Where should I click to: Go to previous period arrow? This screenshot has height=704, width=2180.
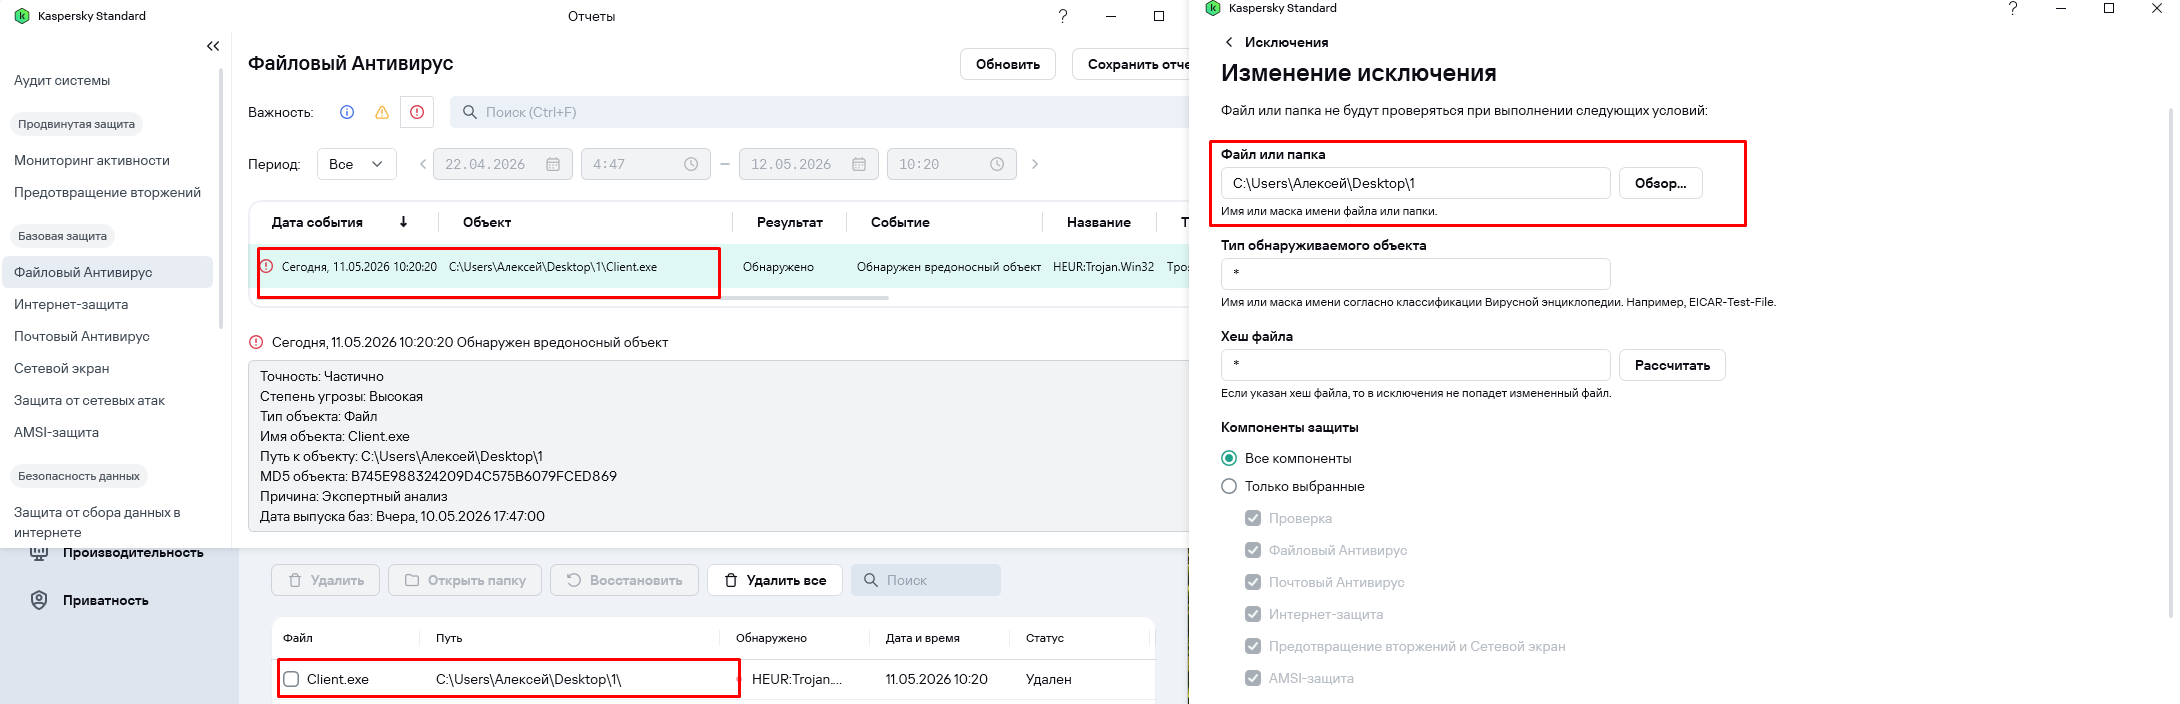(x=423, y=164)
